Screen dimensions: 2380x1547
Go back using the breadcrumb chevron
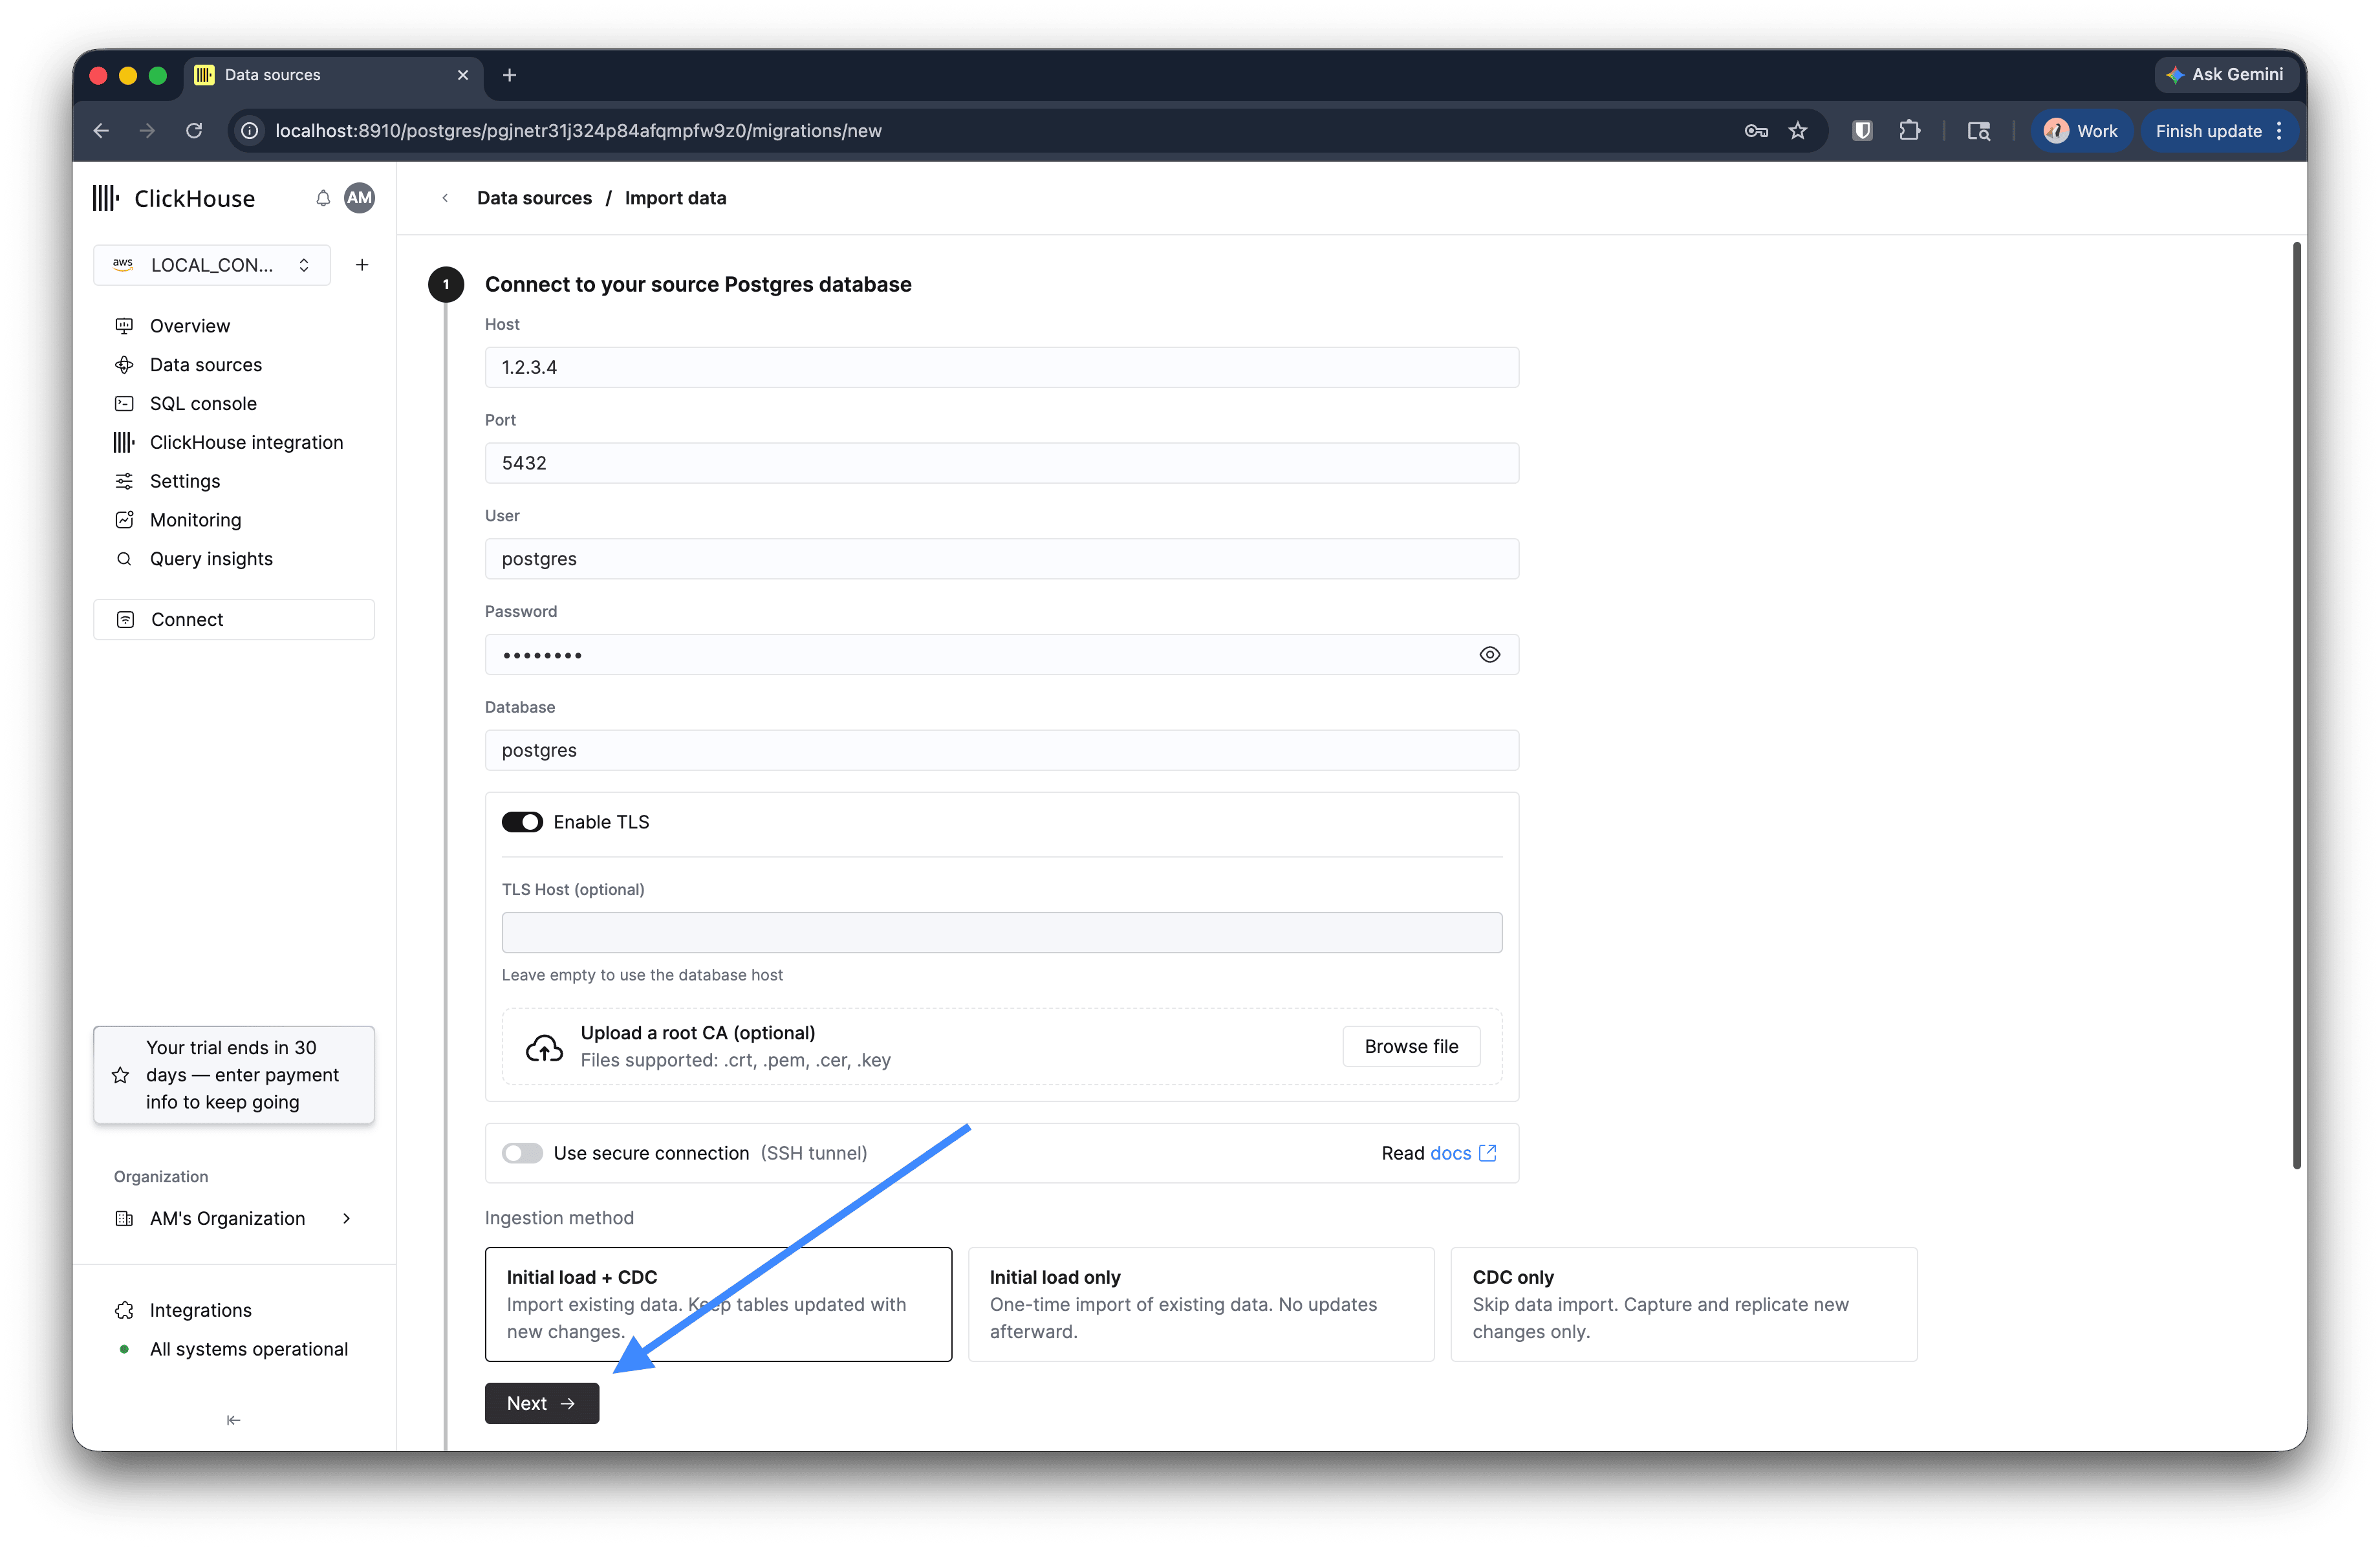(x=445, y=198)
